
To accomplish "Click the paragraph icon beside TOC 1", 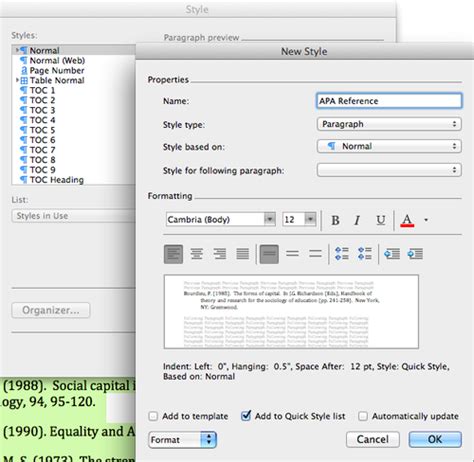I will (x=24, y=90).
